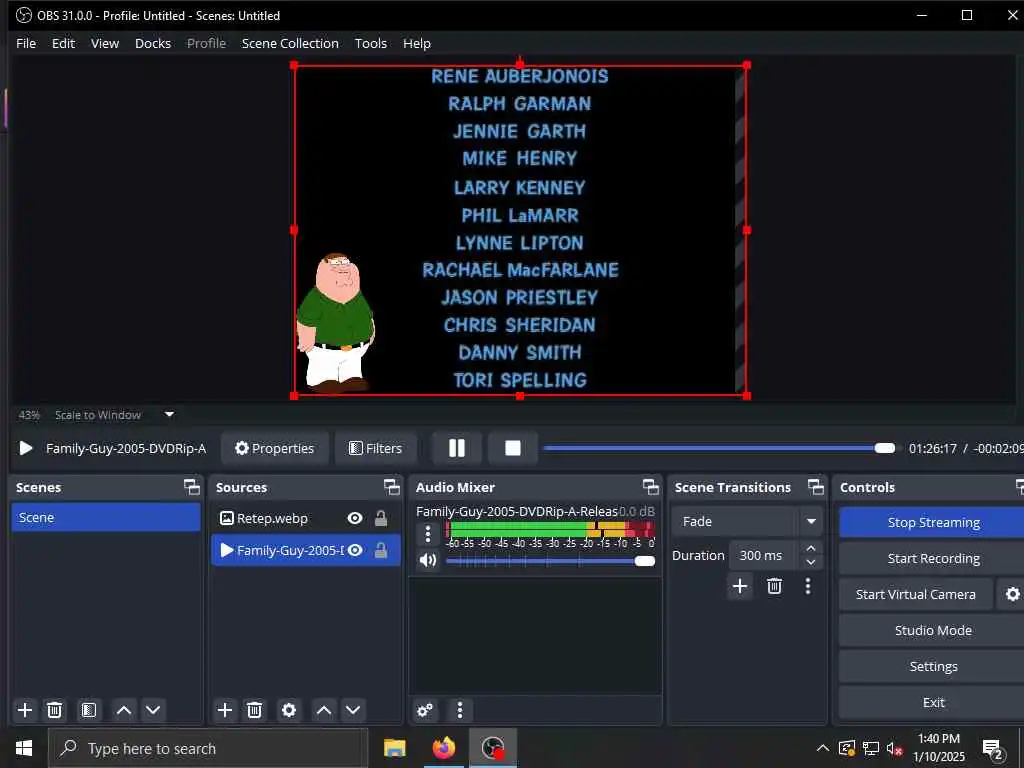Click Start Recording button
Screen dimensions: 1024x768
[x=933, y=558]
